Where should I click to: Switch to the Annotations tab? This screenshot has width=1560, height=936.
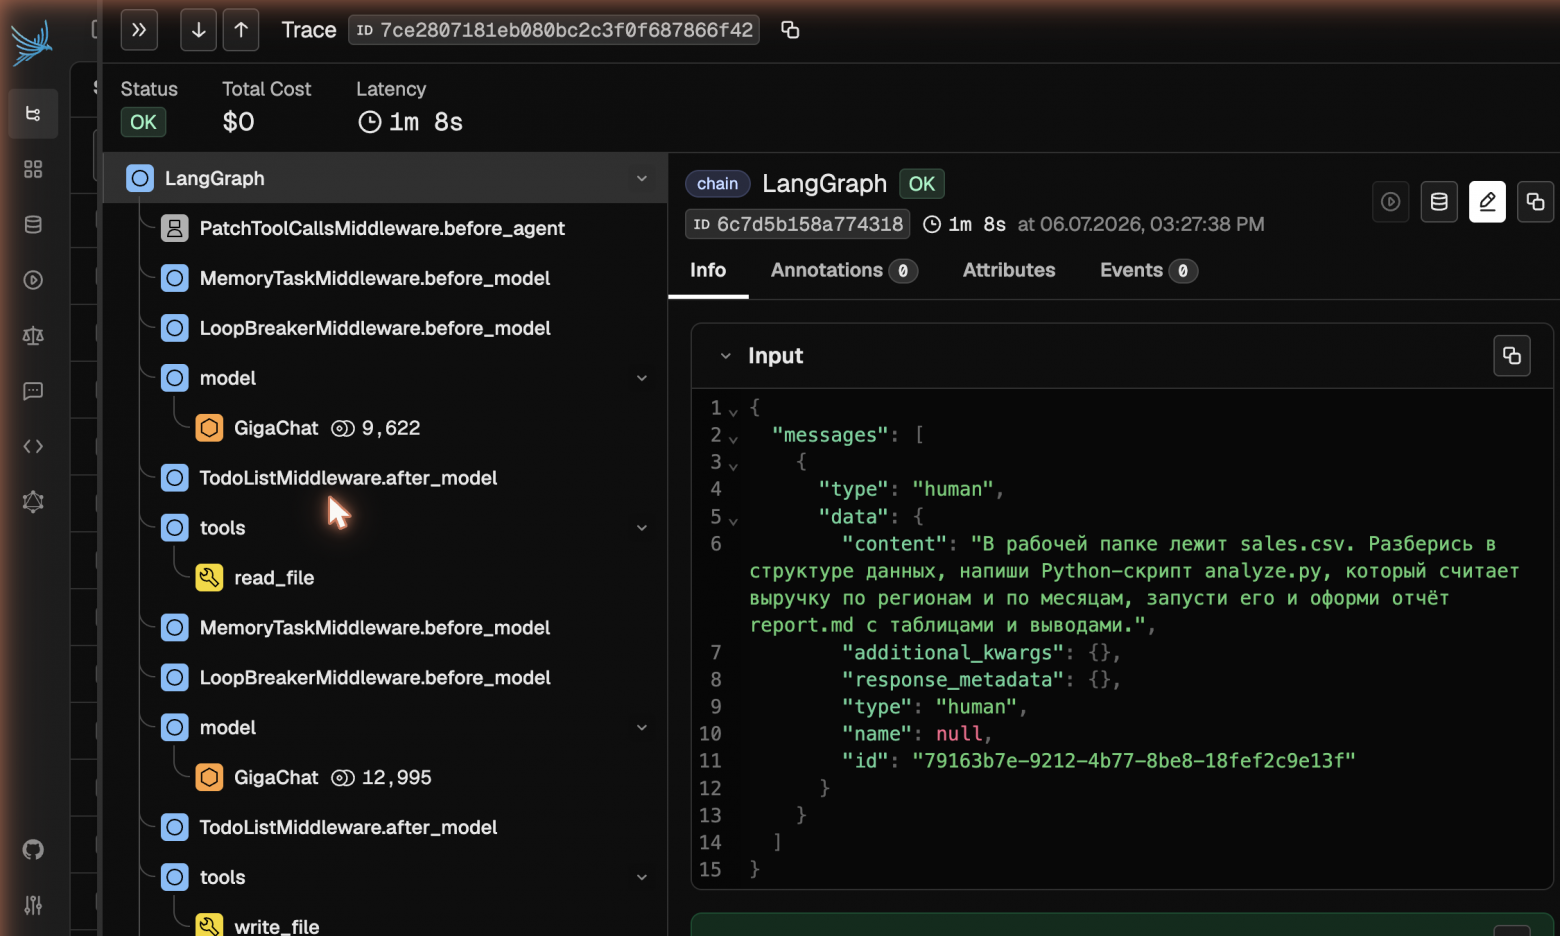844,270
